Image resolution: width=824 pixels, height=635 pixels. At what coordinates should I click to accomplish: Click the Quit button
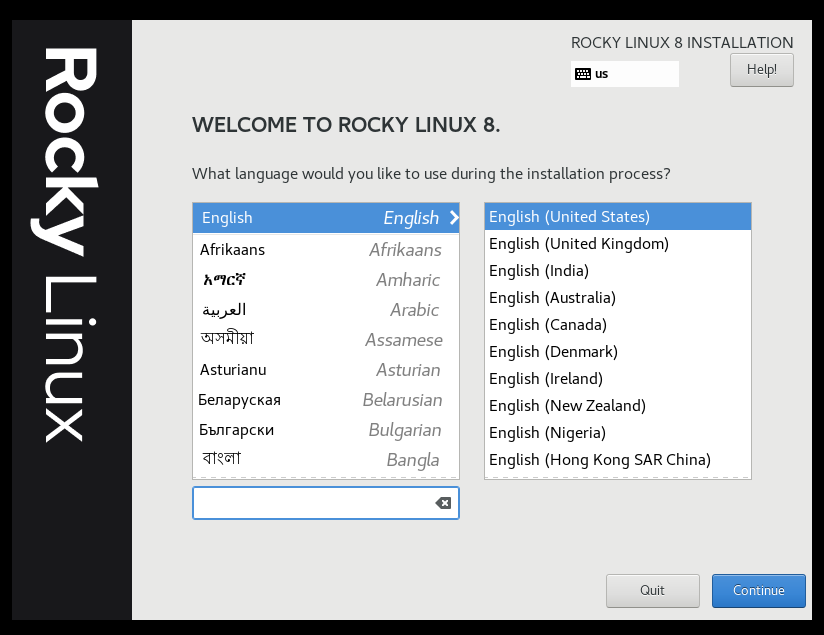652,591
